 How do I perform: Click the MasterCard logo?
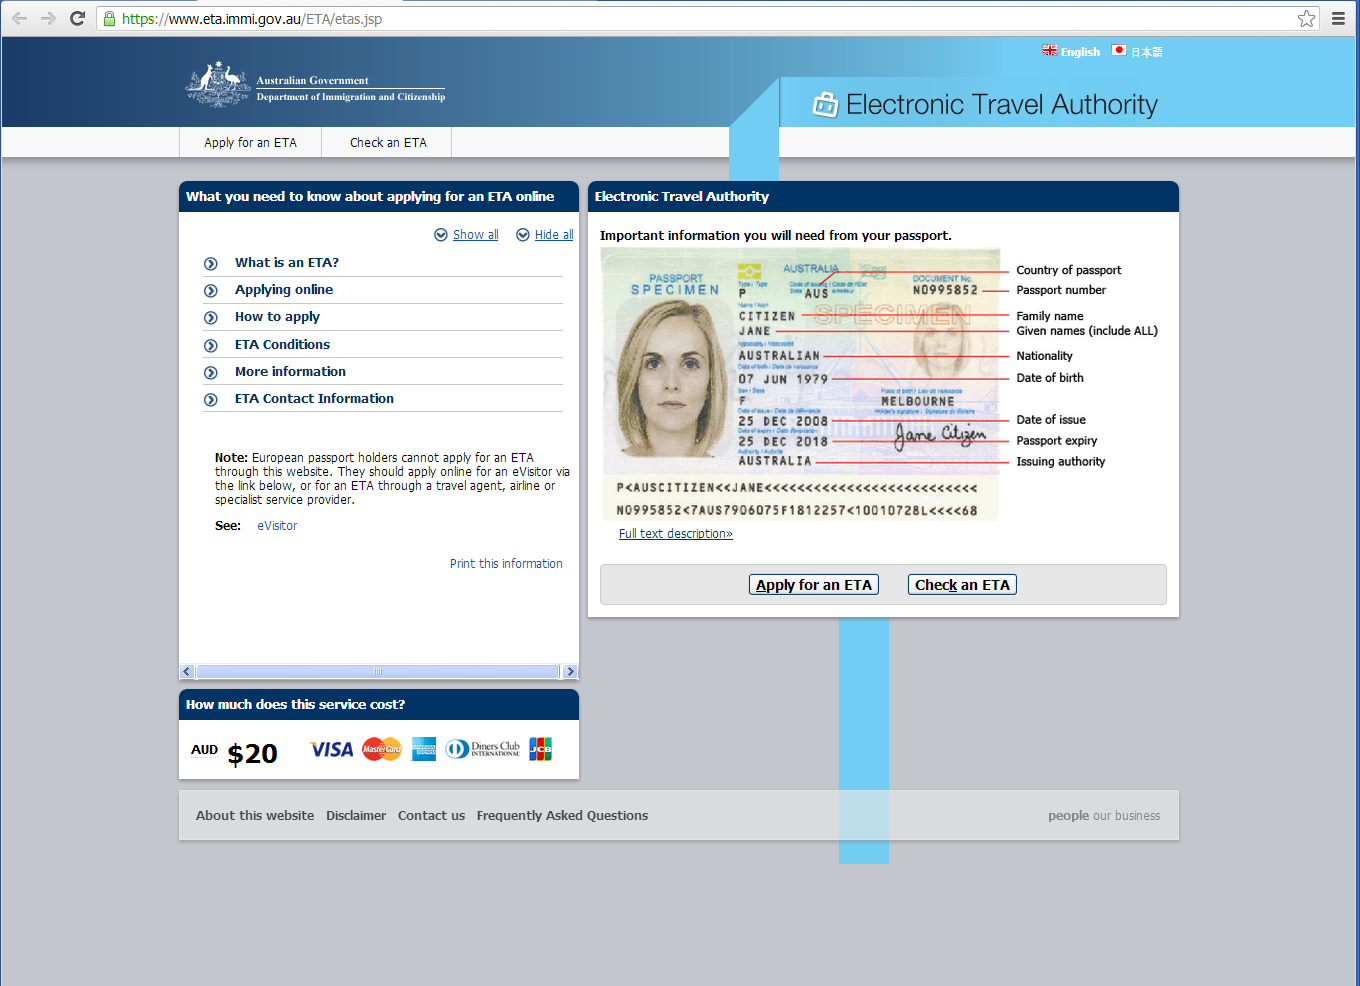pyautogui.click(x=382, y=749)
